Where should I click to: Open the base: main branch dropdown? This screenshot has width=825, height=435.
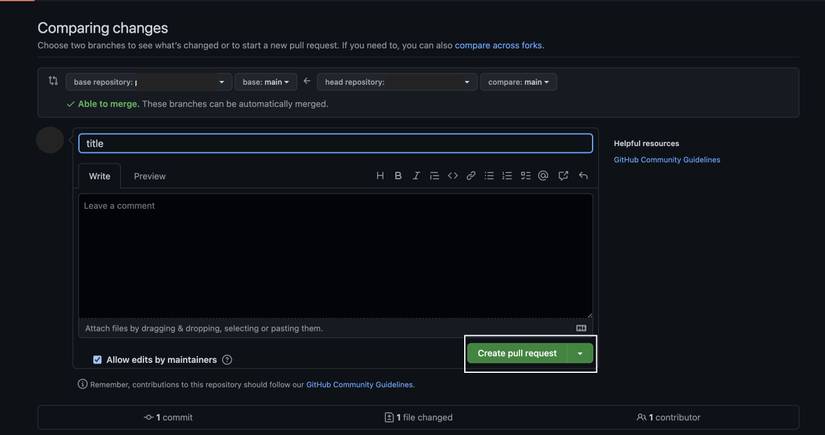pyautogui.click(x=266, y=82)
